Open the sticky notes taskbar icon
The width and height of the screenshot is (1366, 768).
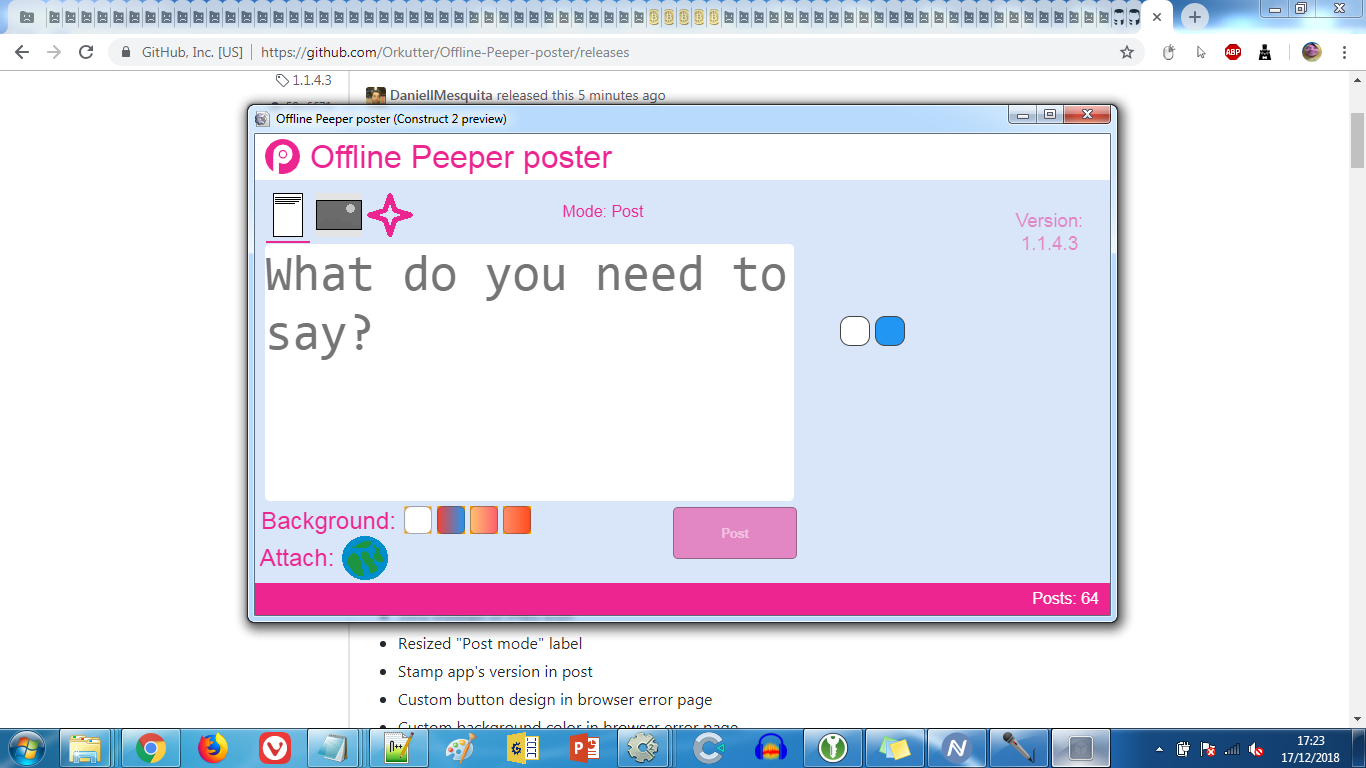[x=895, y=747]
